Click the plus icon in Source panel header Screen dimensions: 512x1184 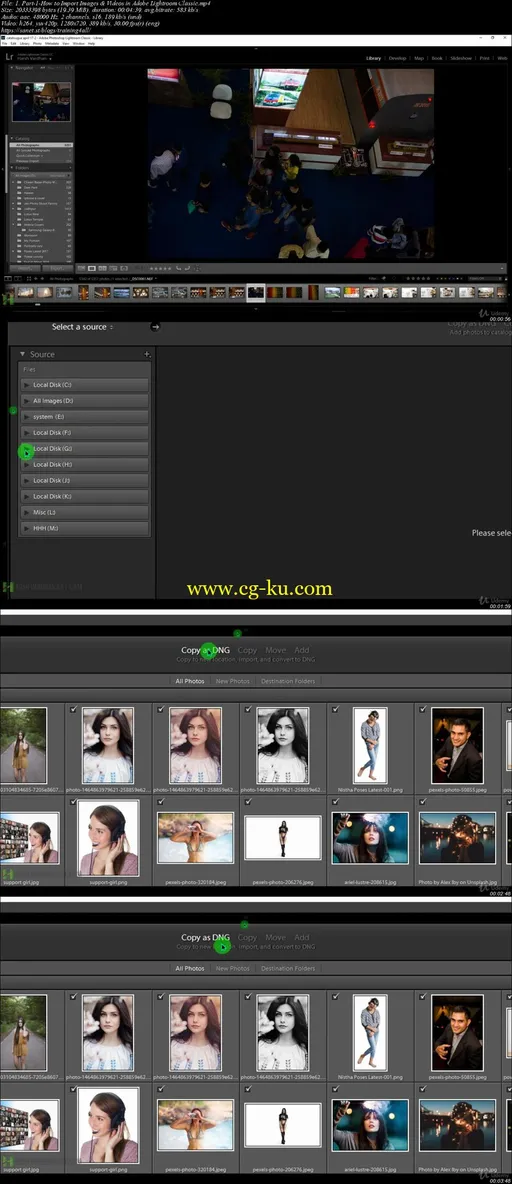tap(147, 354)
